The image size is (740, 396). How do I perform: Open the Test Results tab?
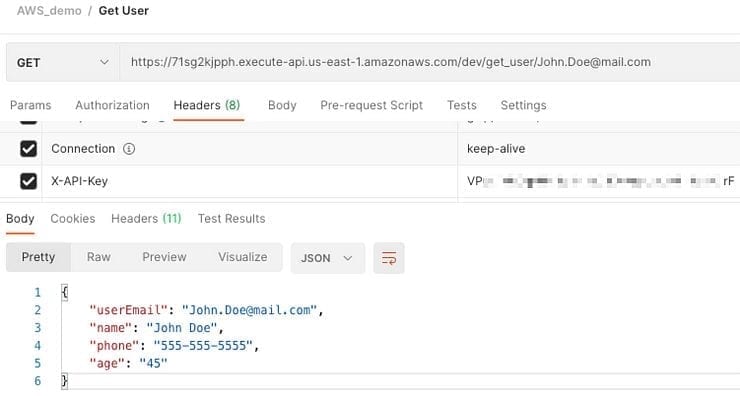232,219
